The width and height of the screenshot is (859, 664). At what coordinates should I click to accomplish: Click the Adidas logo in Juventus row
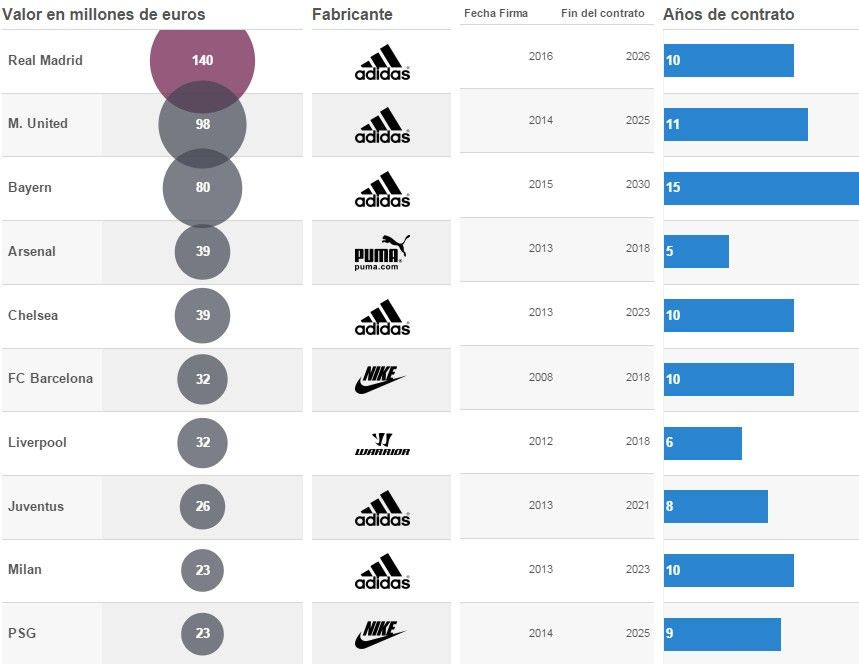pyautogui.click(x=382, y=508)
